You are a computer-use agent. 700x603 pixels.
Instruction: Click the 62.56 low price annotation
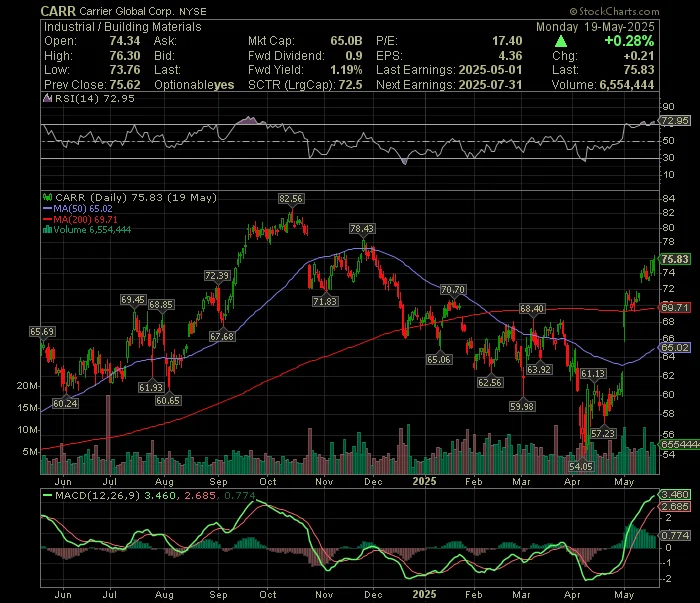coord(490,382)
